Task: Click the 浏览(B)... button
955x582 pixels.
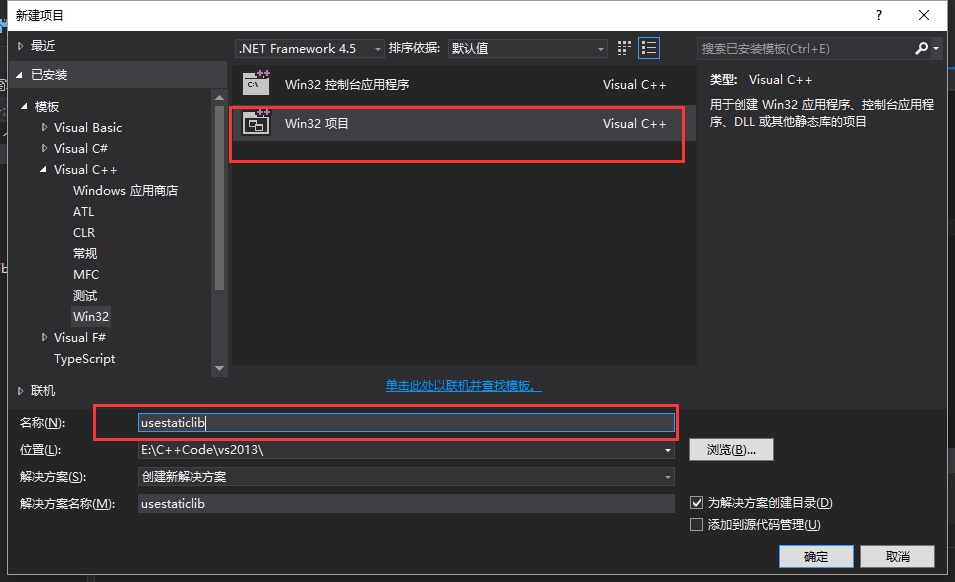Action: point(731,450)
